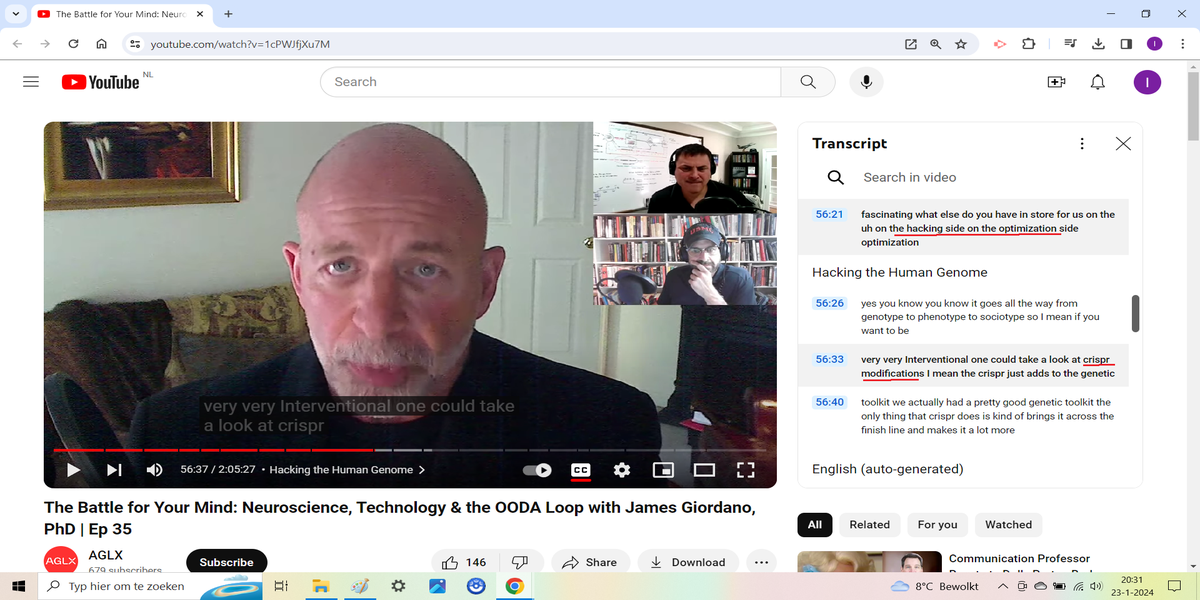Toggle the Chrome side panel
1200x600 pixels.
(1126, 44)
